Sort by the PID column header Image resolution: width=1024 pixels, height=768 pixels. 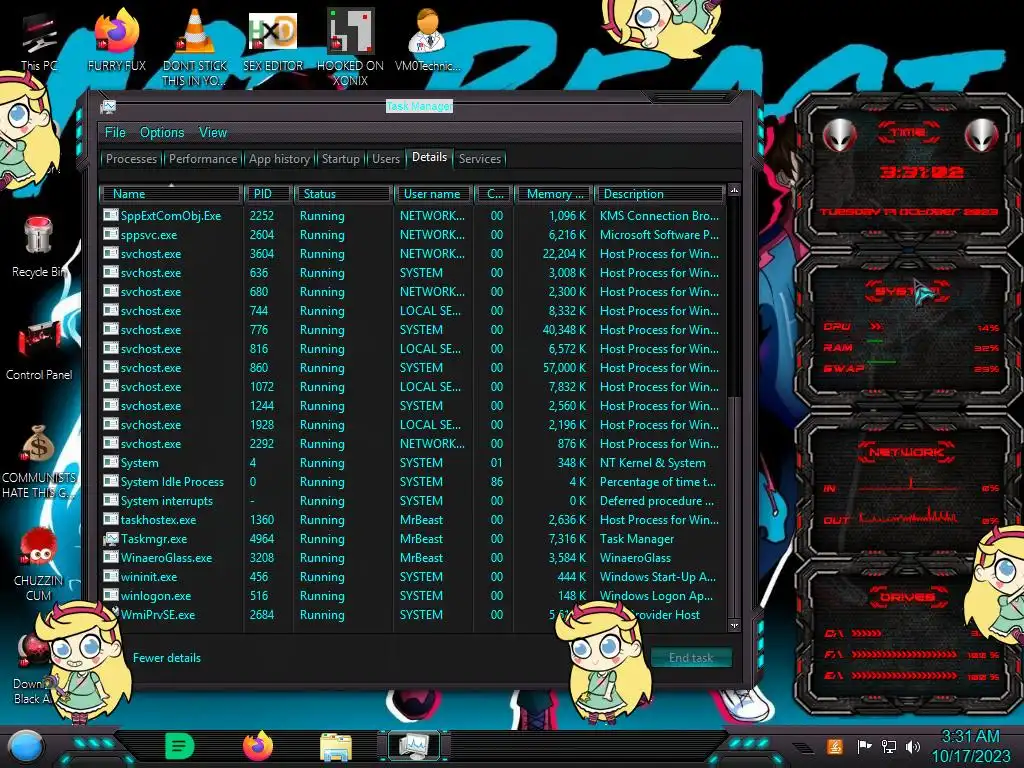pos(268,194)
